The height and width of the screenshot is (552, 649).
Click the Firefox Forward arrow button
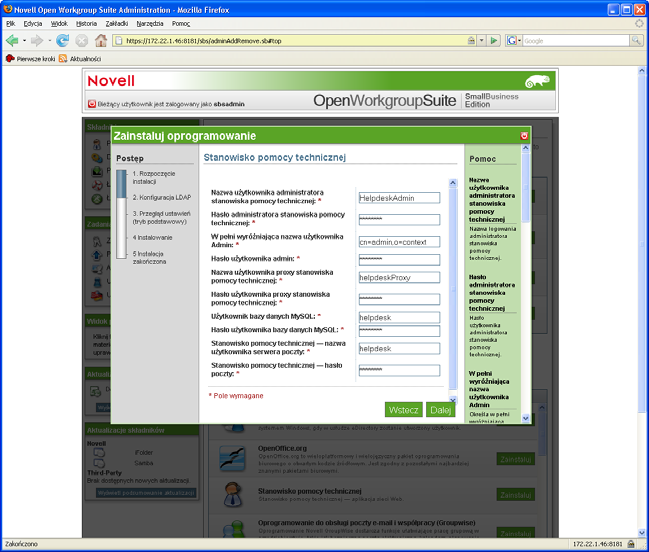click(x=37, y=41)
